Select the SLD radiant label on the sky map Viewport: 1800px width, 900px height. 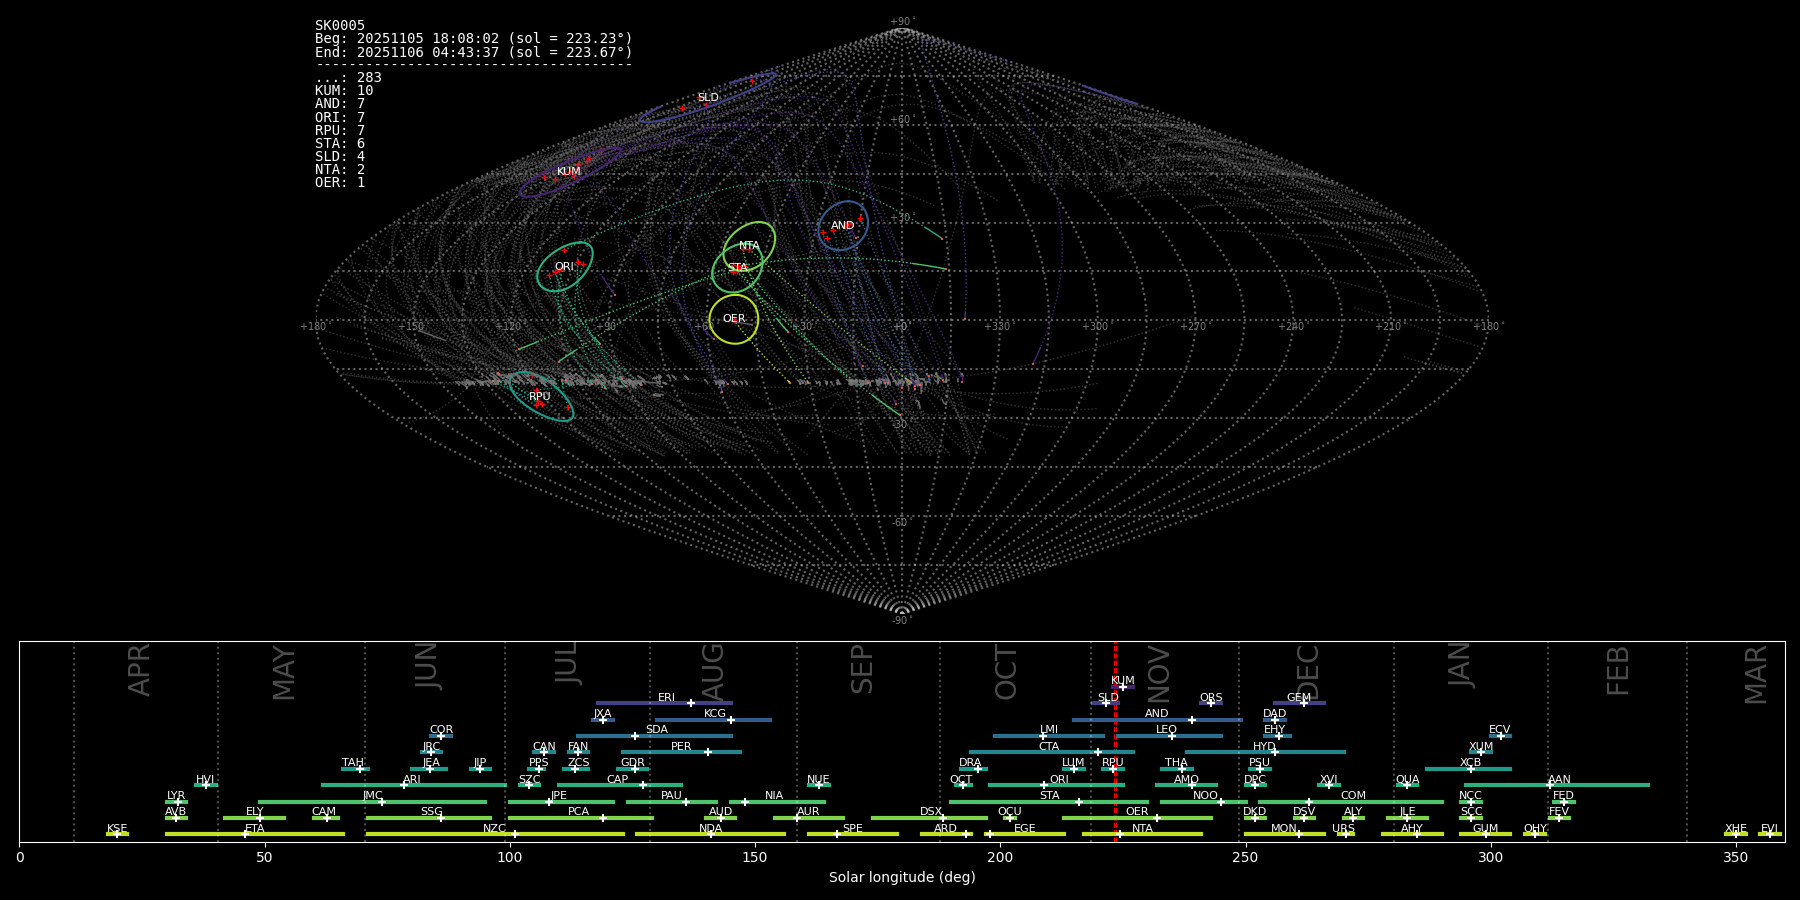pyautogui.click(x=707, y=98)
